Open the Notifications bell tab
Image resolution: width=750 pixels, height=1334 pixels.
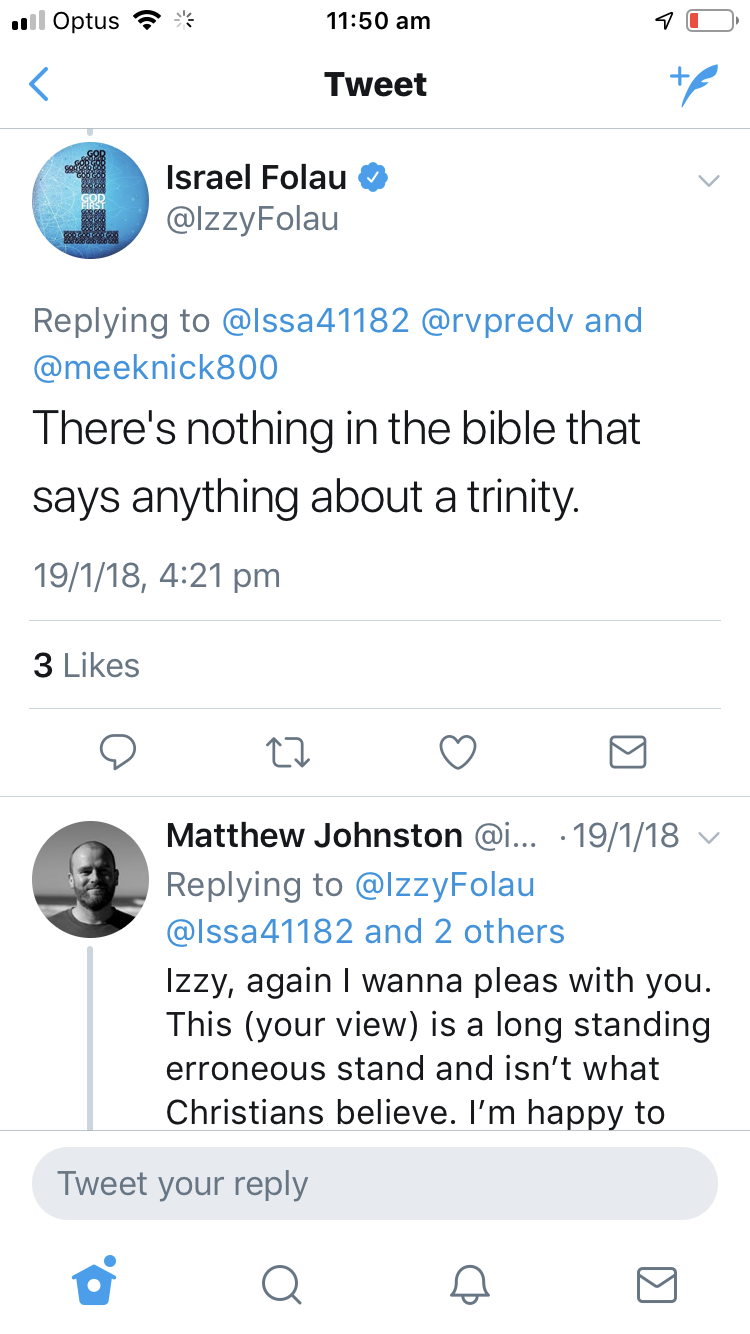(470, 1284)
